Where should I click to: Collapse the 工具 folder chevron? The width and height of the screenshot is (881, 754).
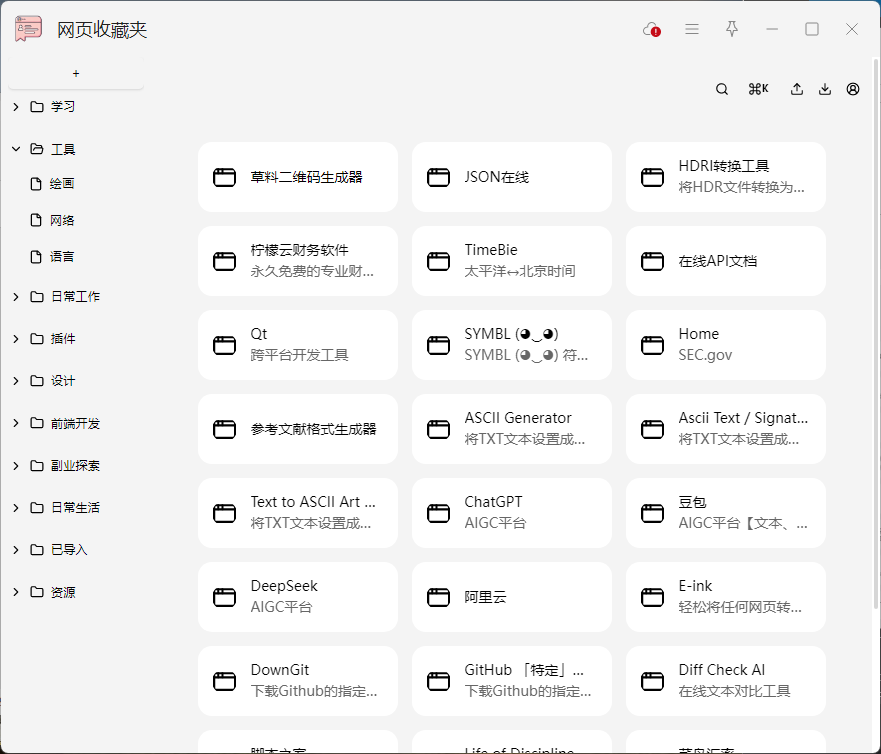(16, 149)
